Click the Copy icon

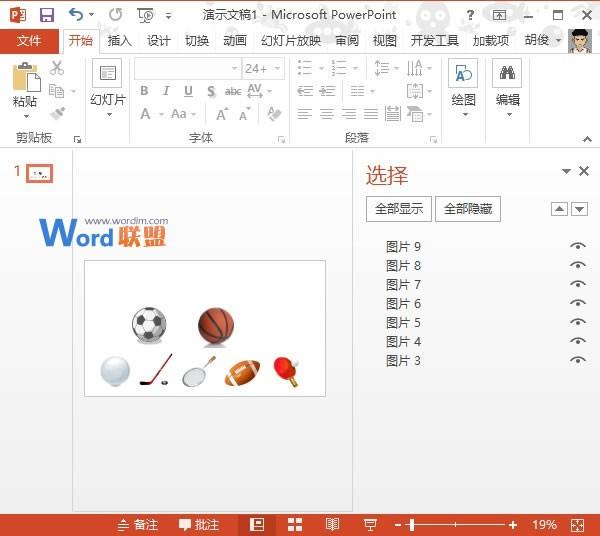[57, 91]
